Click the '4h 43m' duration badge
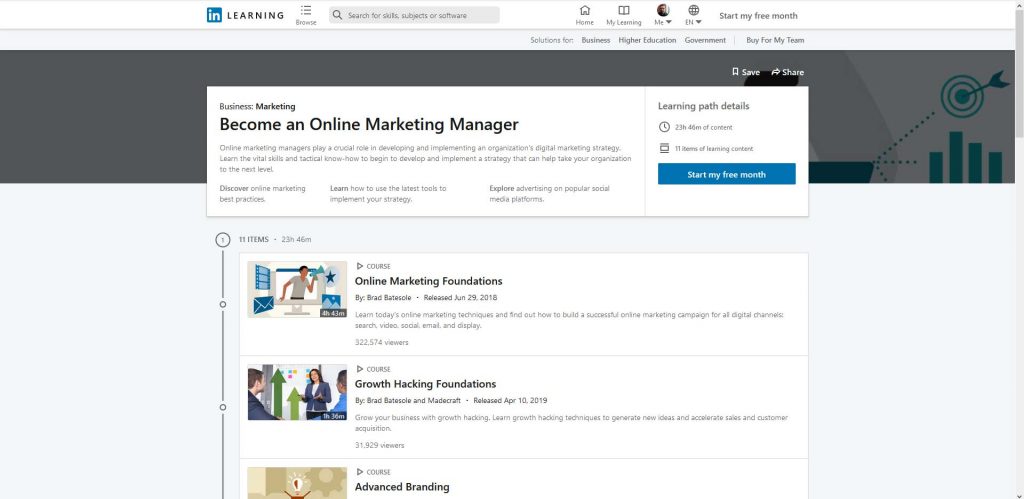This screenshot has width=1024, height=499. 332,313
